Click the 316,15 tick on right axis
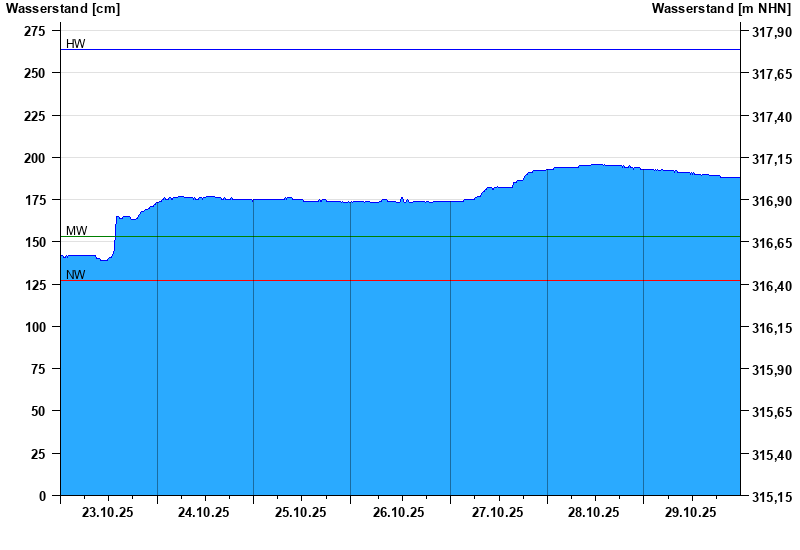 tap(771, 327)
